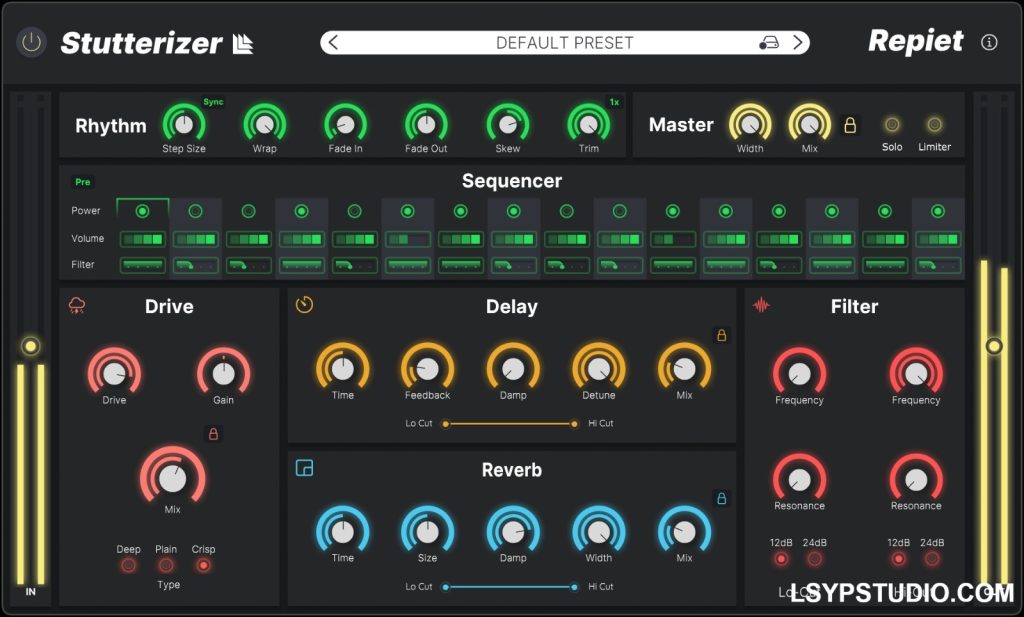Click the Reverb Mix knob
This screenshot has height=617, width=1024.
684,531
